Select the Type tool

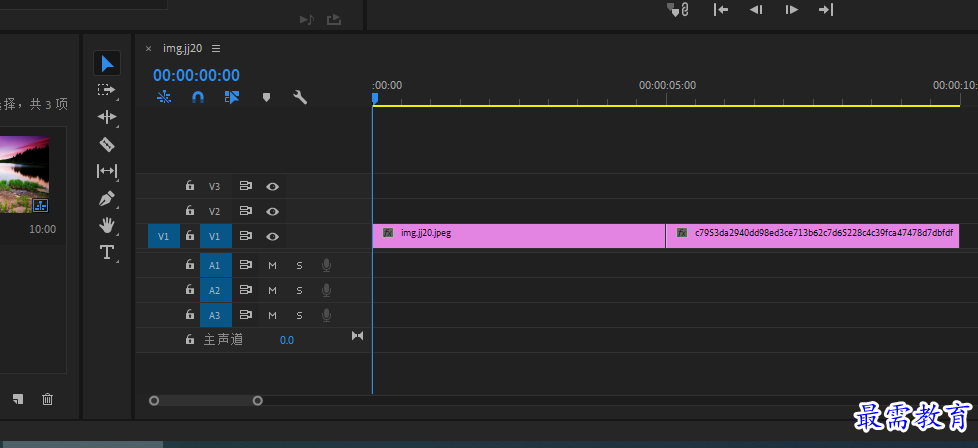pos(107,252)
